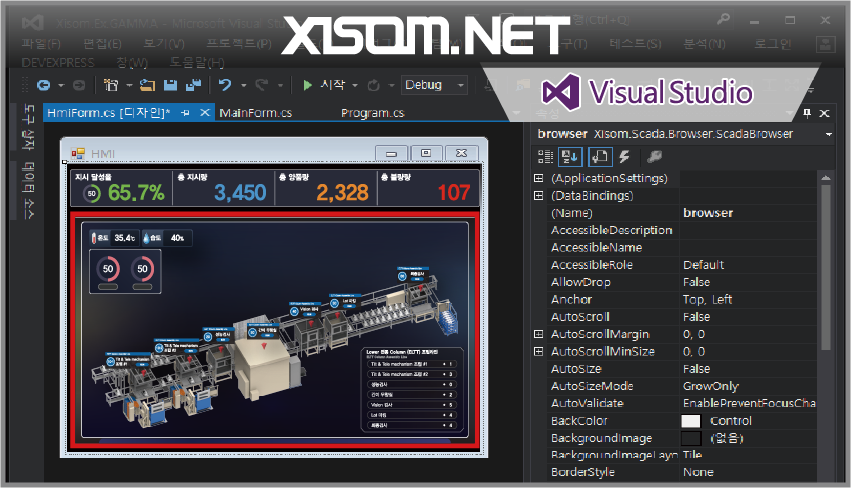This screenshot has width=851, height=488.
Task: Close the HmiForm.cs design tab
Action: click(205, 112)
